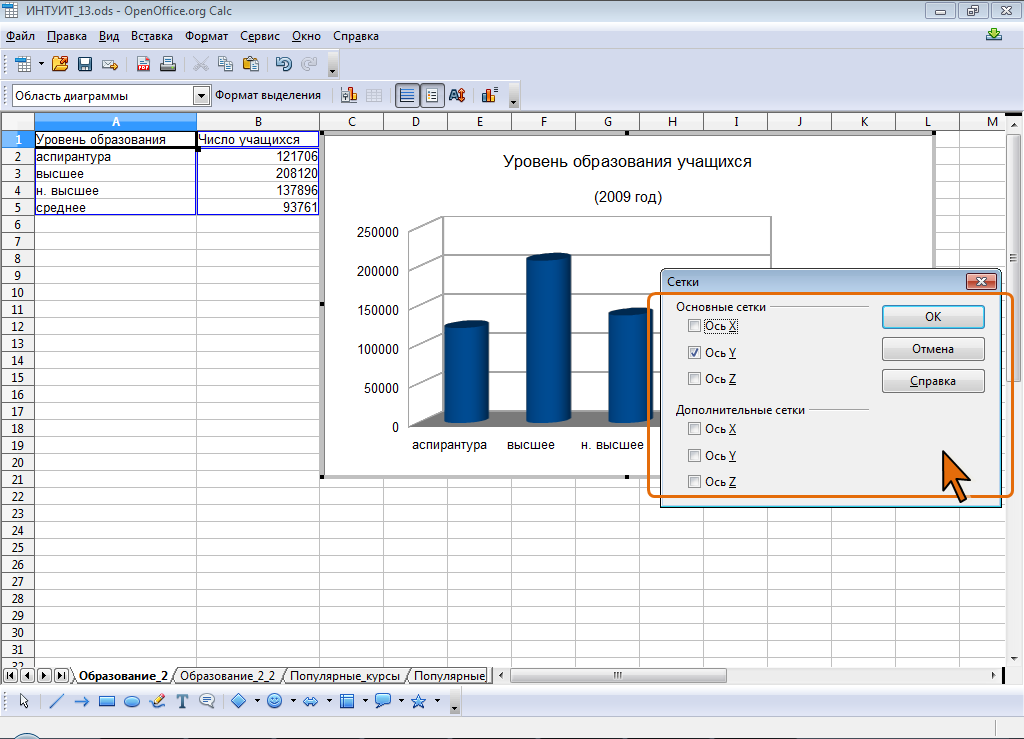Expand the New document dropdown arrow
This screenshot has height=739, width=1024.
pos(41,64)
